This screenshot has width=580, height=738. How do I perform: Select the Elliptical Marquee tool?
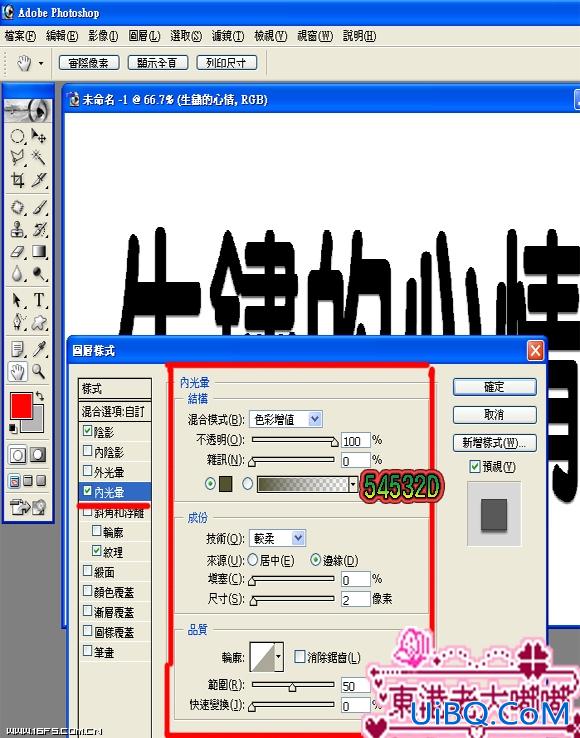17,137
